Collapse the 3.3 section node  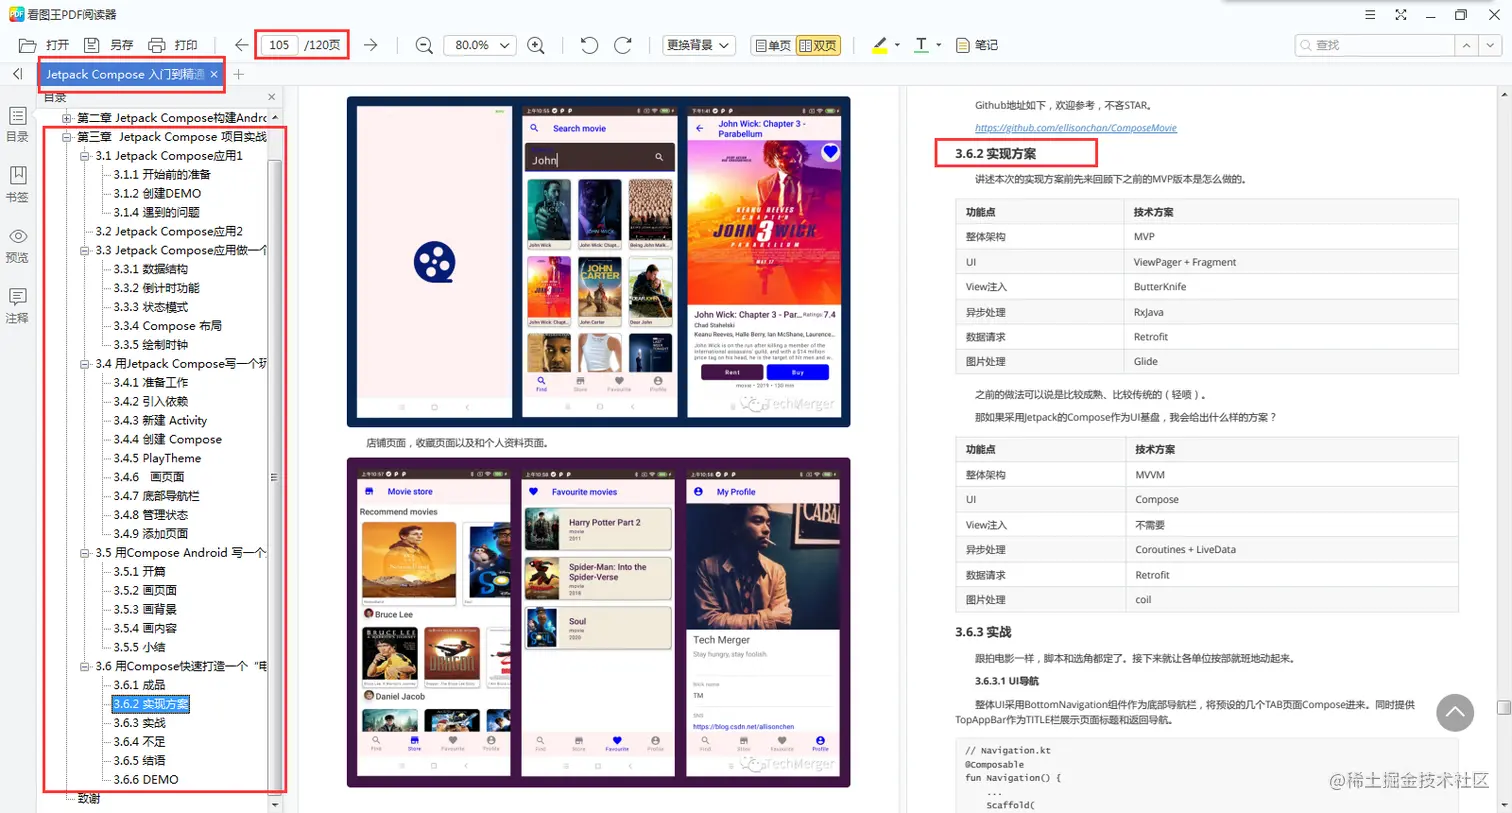(x=85, y=250)
